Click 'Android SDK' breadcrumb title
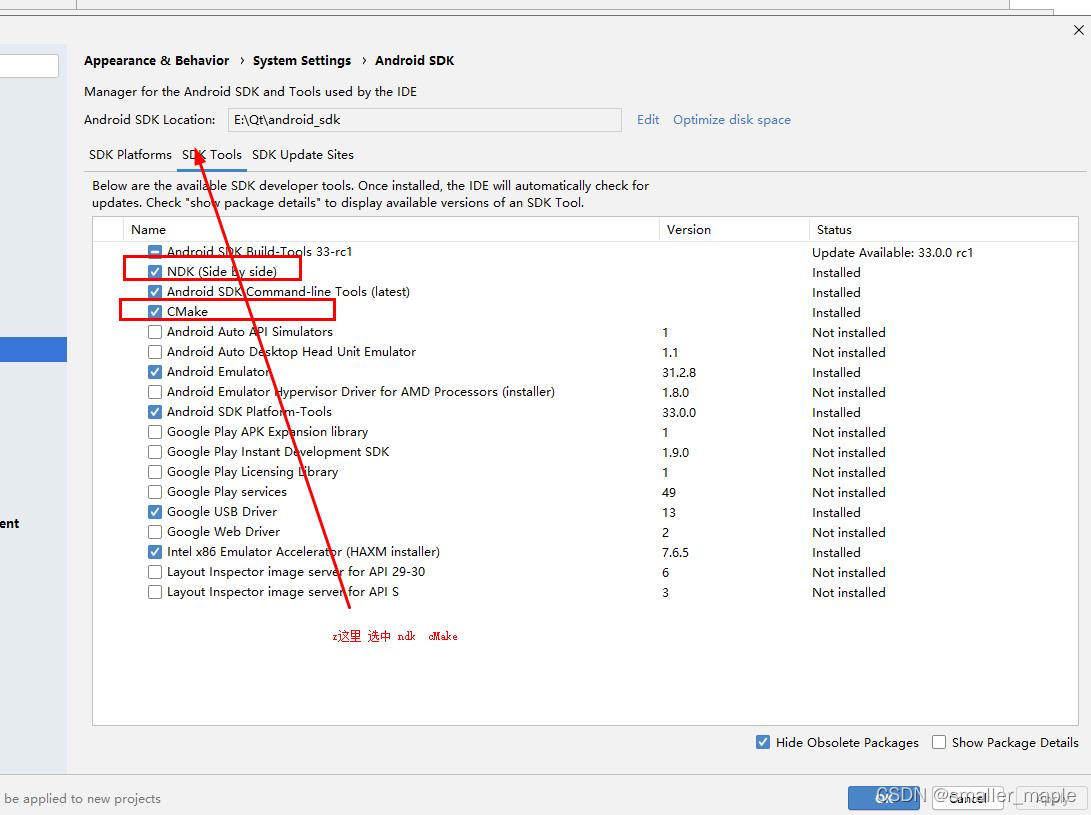Image resolution: width=1091 pixels, height=815 pixels. point(415,61)
